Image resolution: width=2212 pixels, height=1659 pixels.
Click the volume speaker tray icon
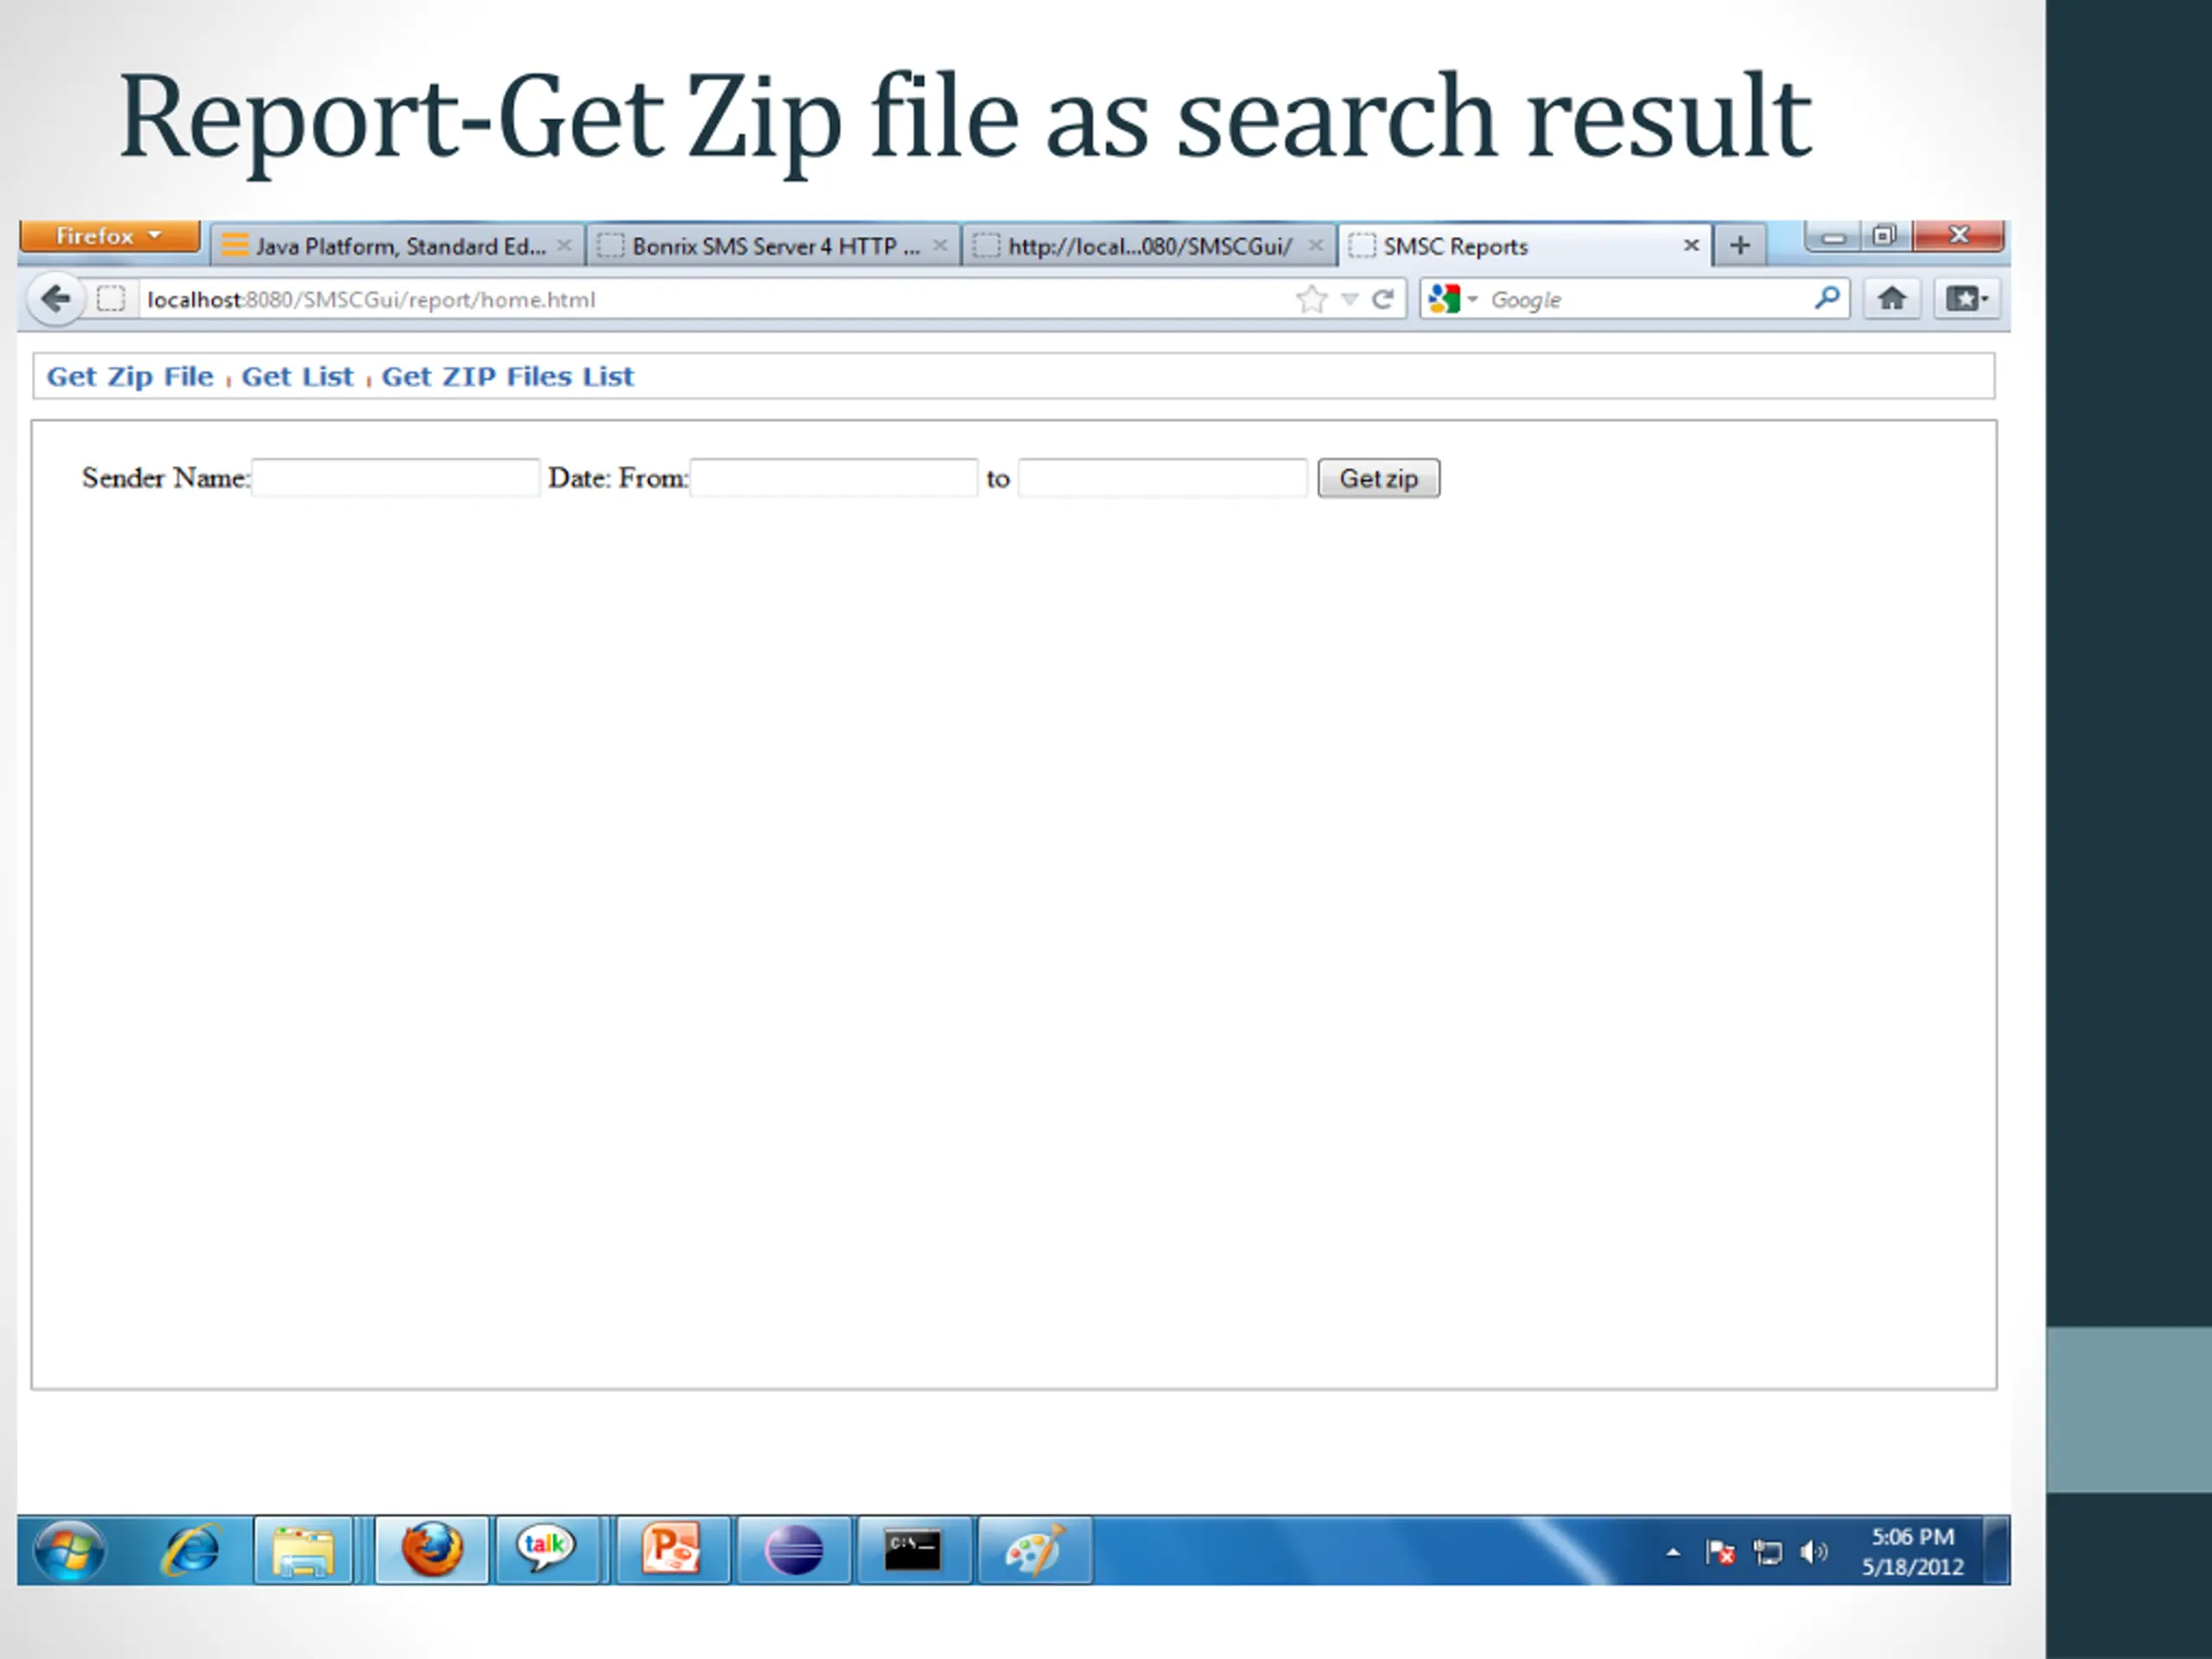[x=1813, y=1552]
